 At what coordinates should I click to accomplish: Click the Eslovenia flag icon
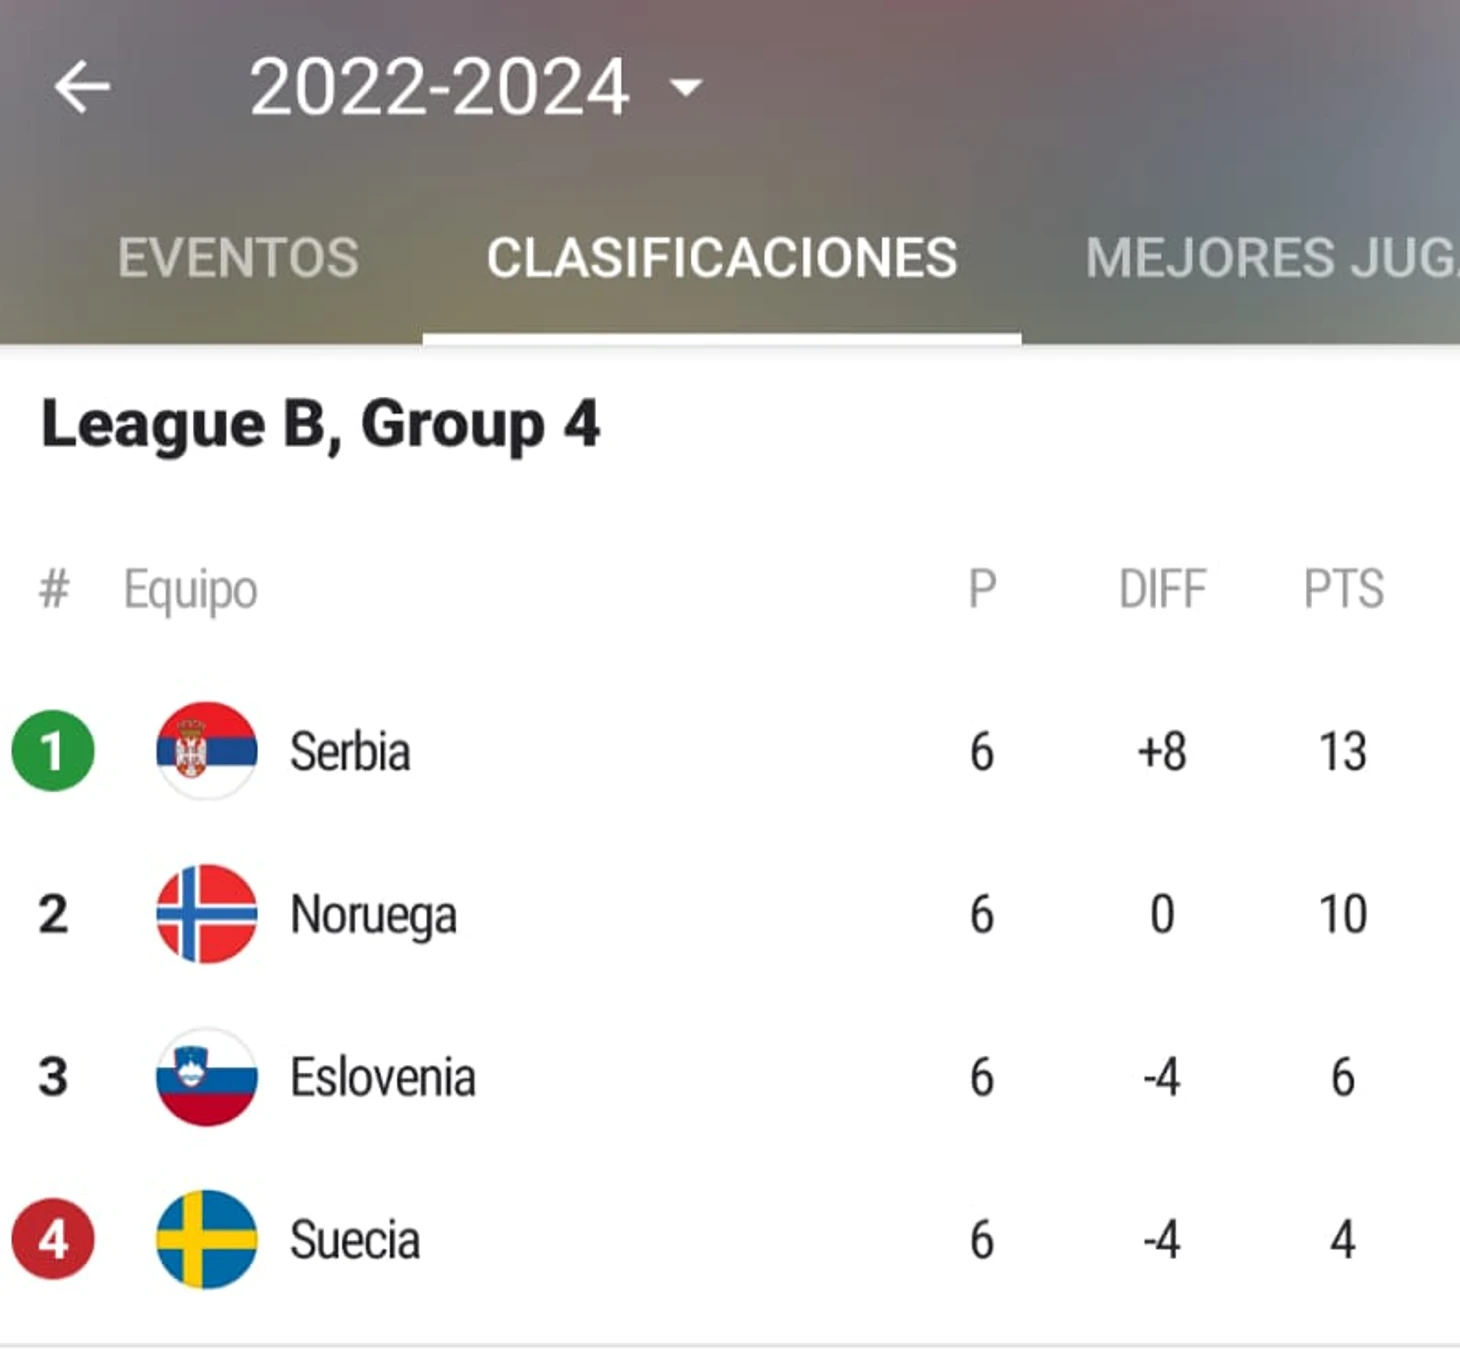click(207, 1077)
